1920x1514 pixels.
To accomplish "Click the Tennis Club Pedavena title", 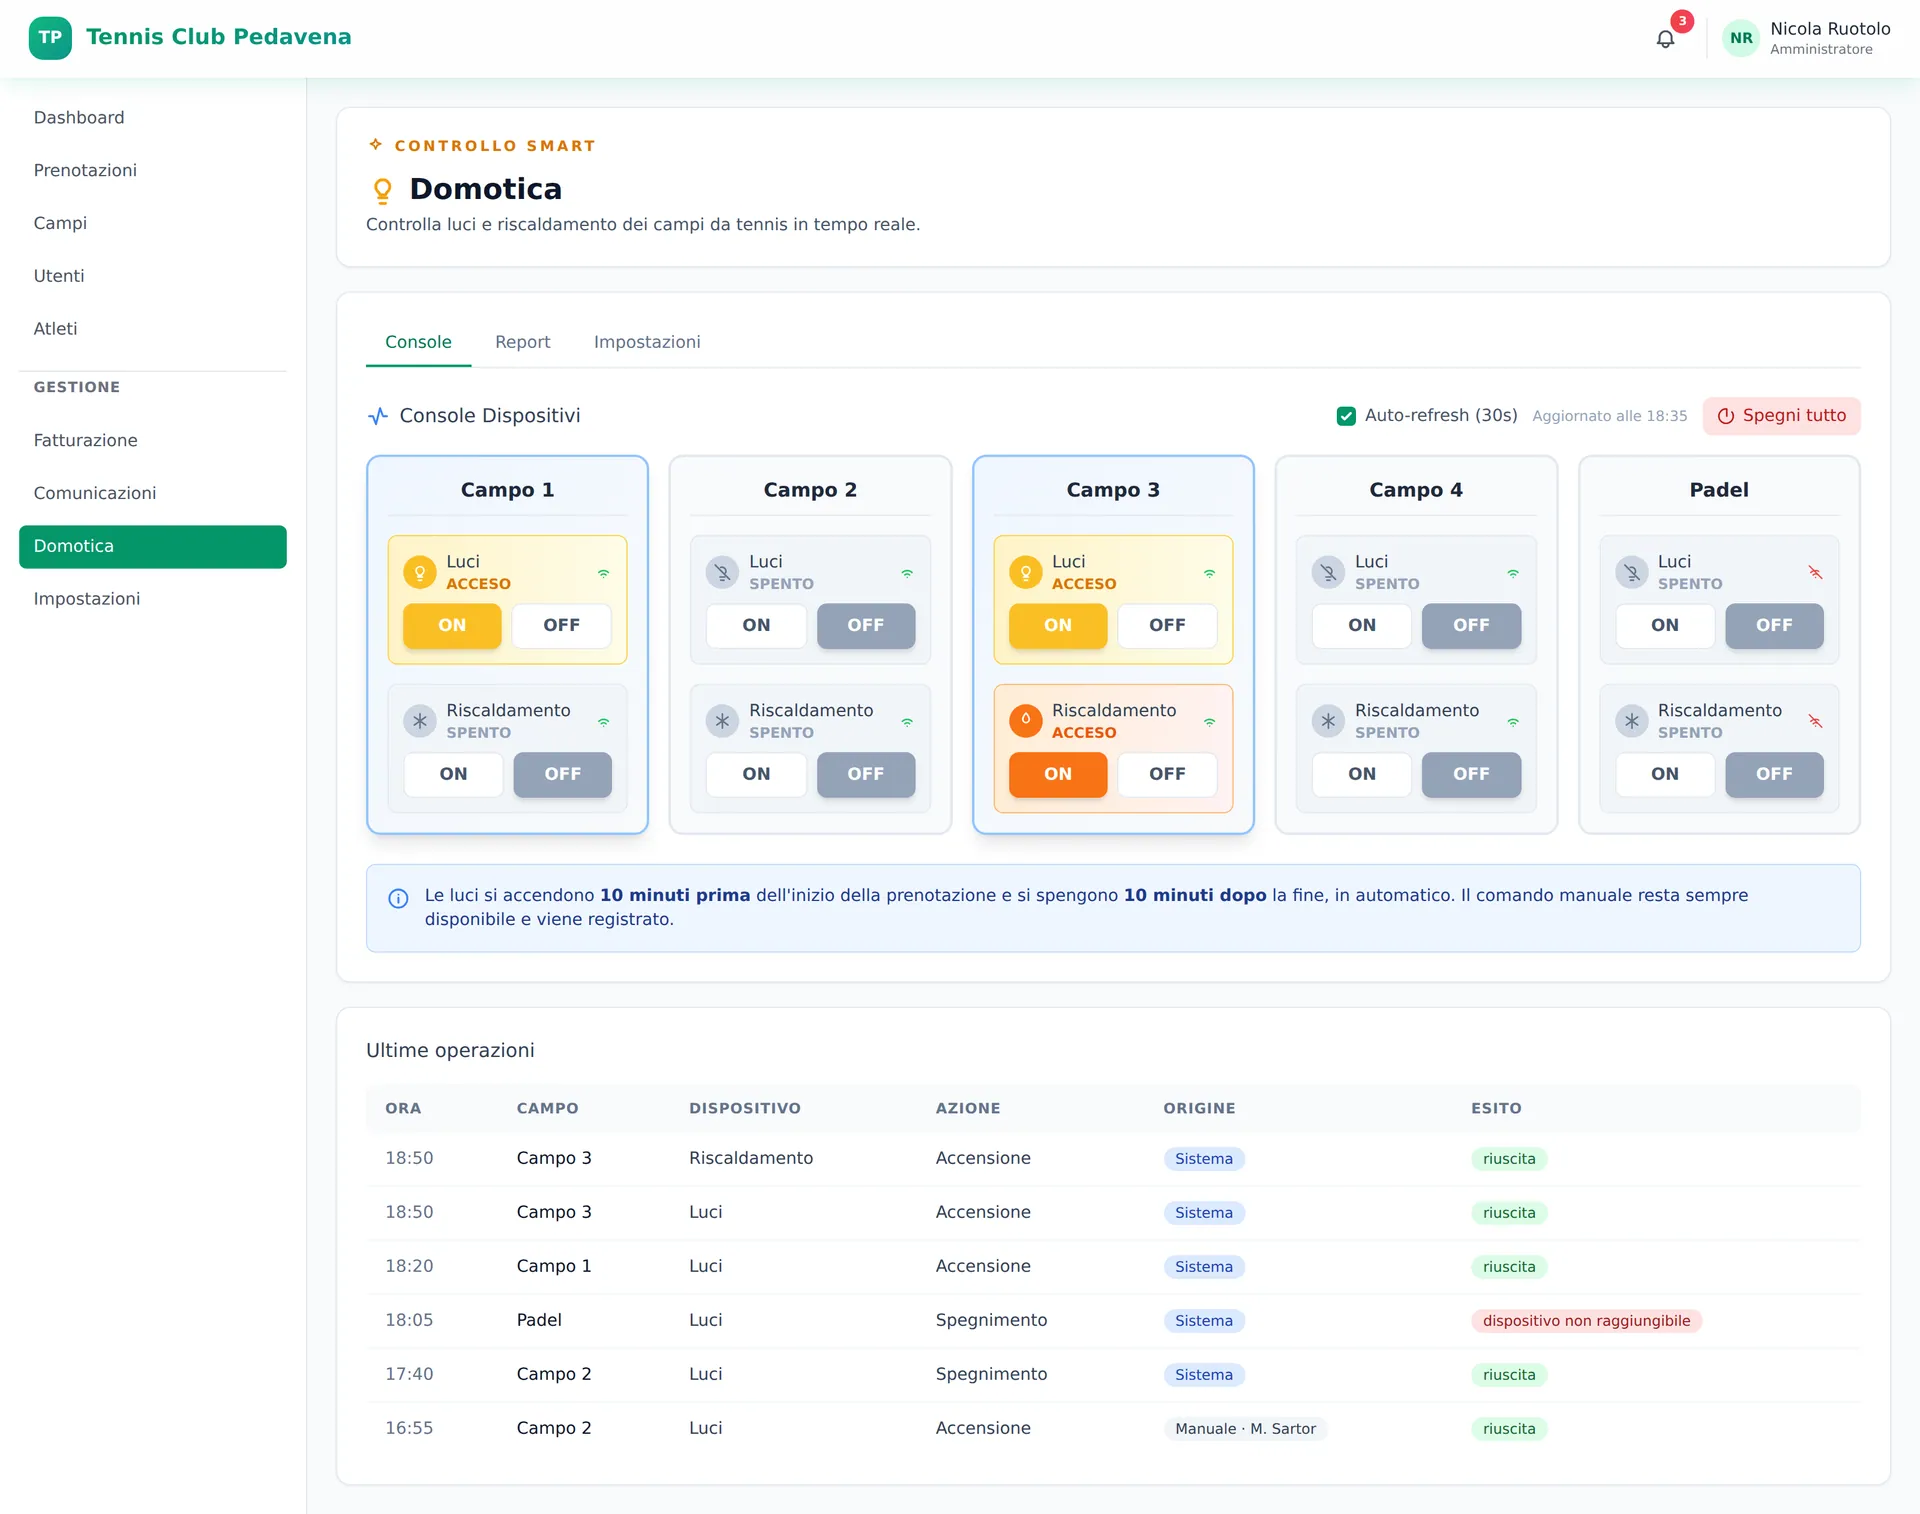I will 219,38.
